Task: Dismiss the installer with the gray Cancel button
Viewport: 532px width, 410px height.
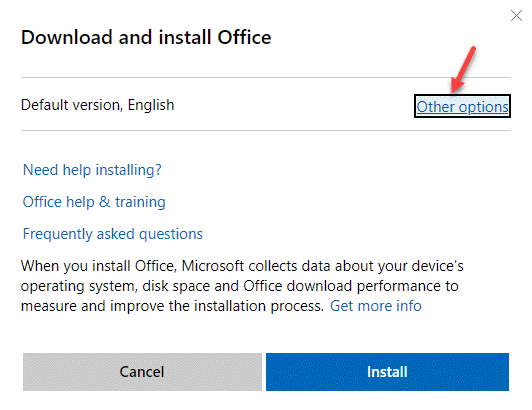Action: click(x=142, y=372)
